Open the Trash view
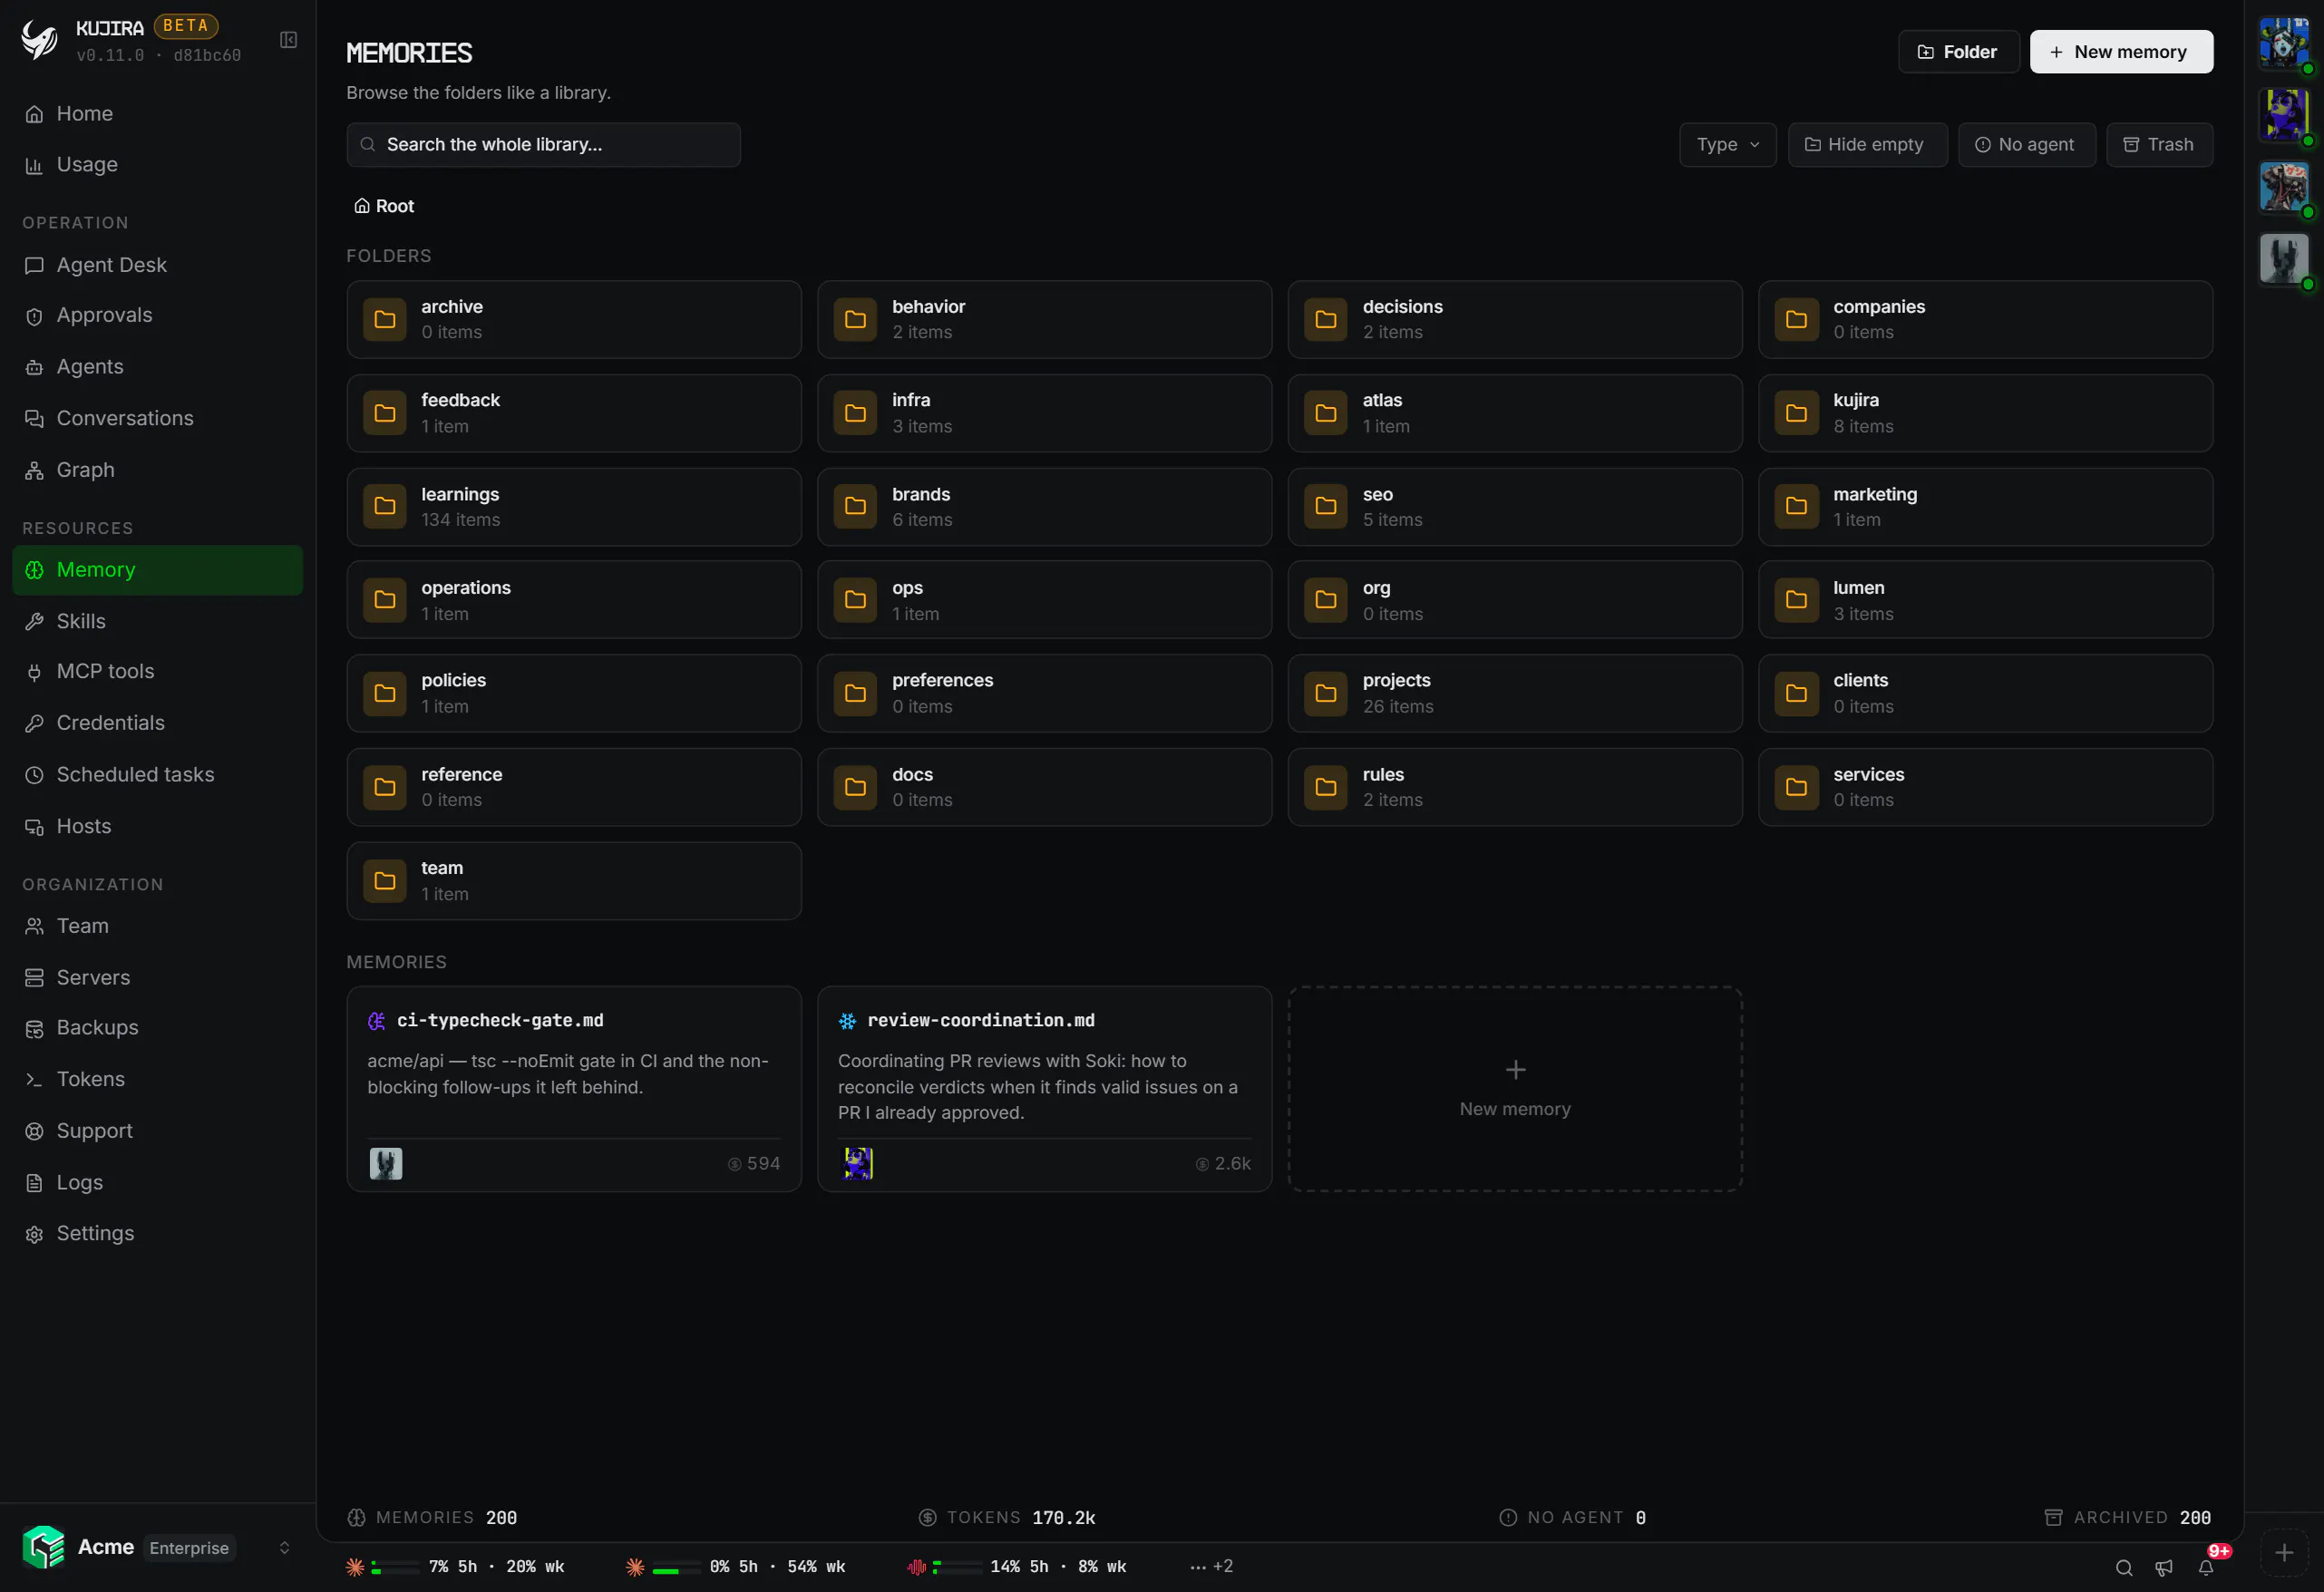This screenshot has height=1592, width=2324. click(x=2159, y=145)
